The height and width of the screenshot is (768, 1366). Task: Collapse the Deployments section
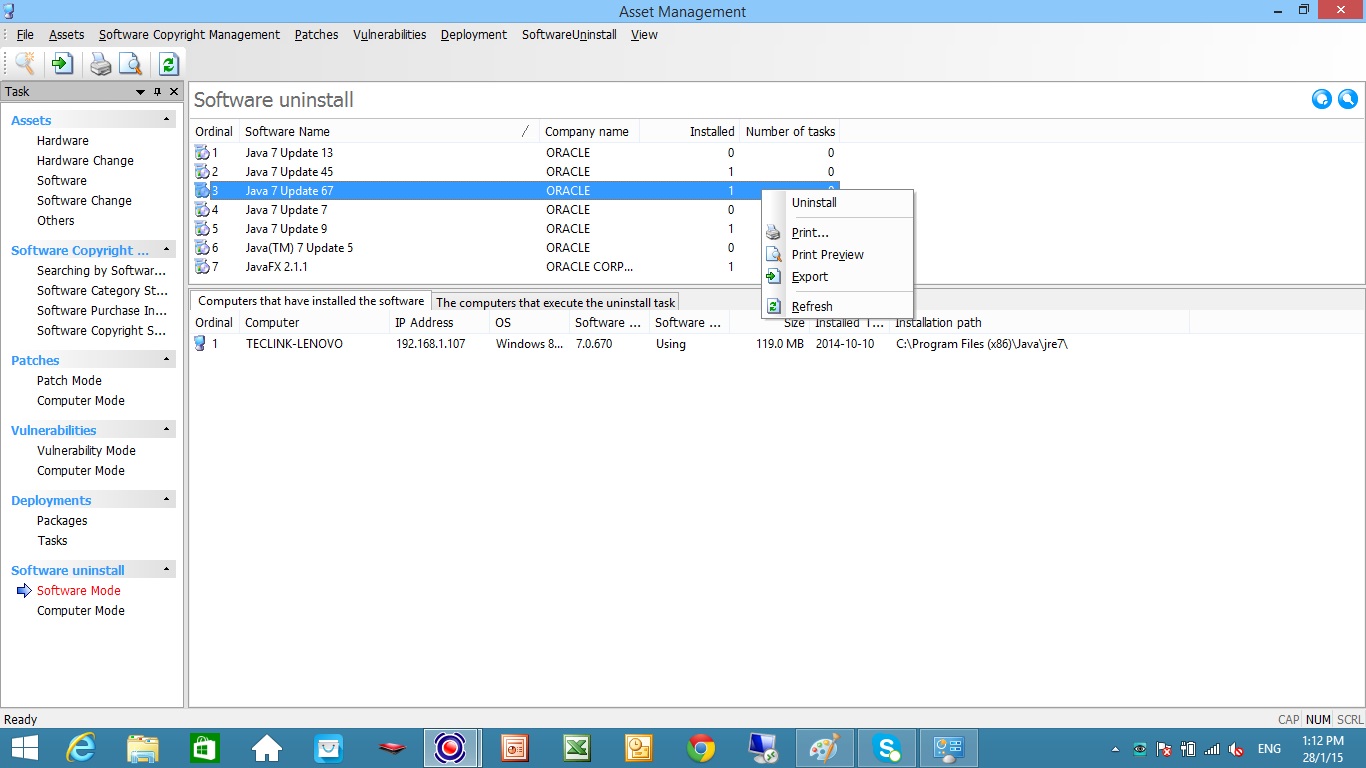167,500
